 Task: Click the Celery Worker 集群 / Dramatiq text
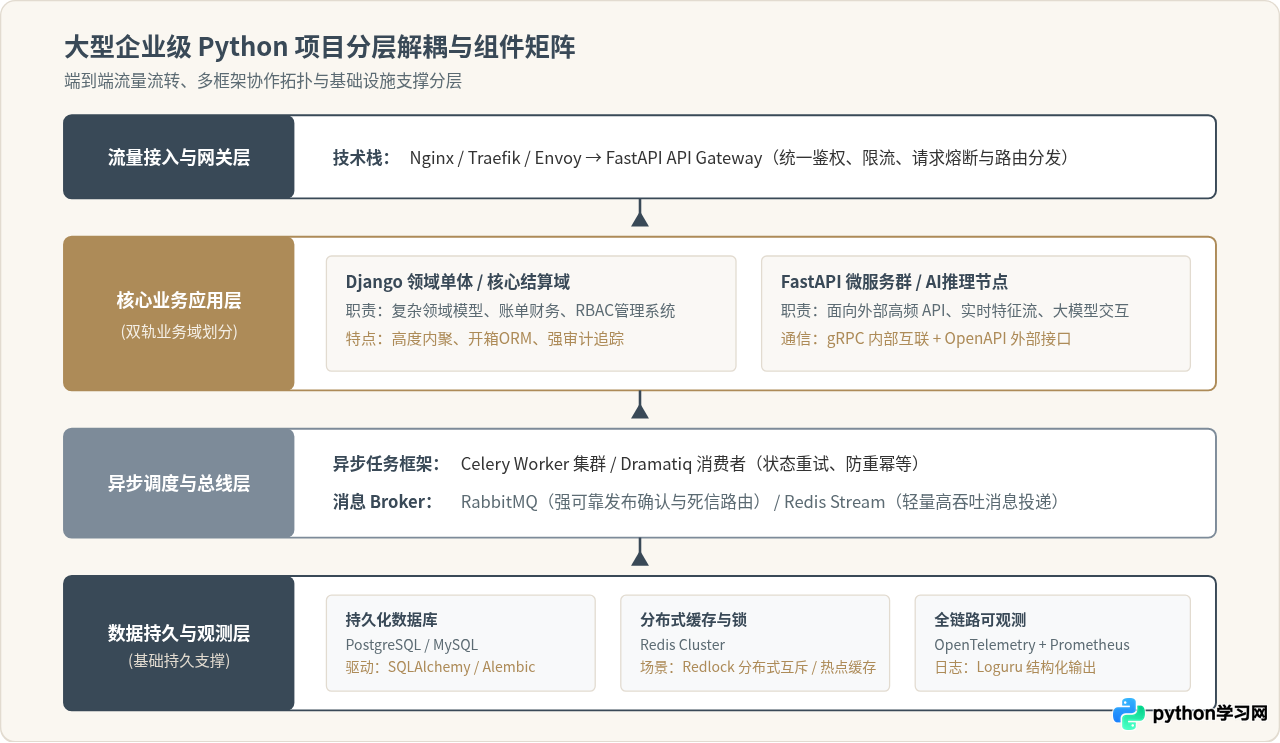690,464
